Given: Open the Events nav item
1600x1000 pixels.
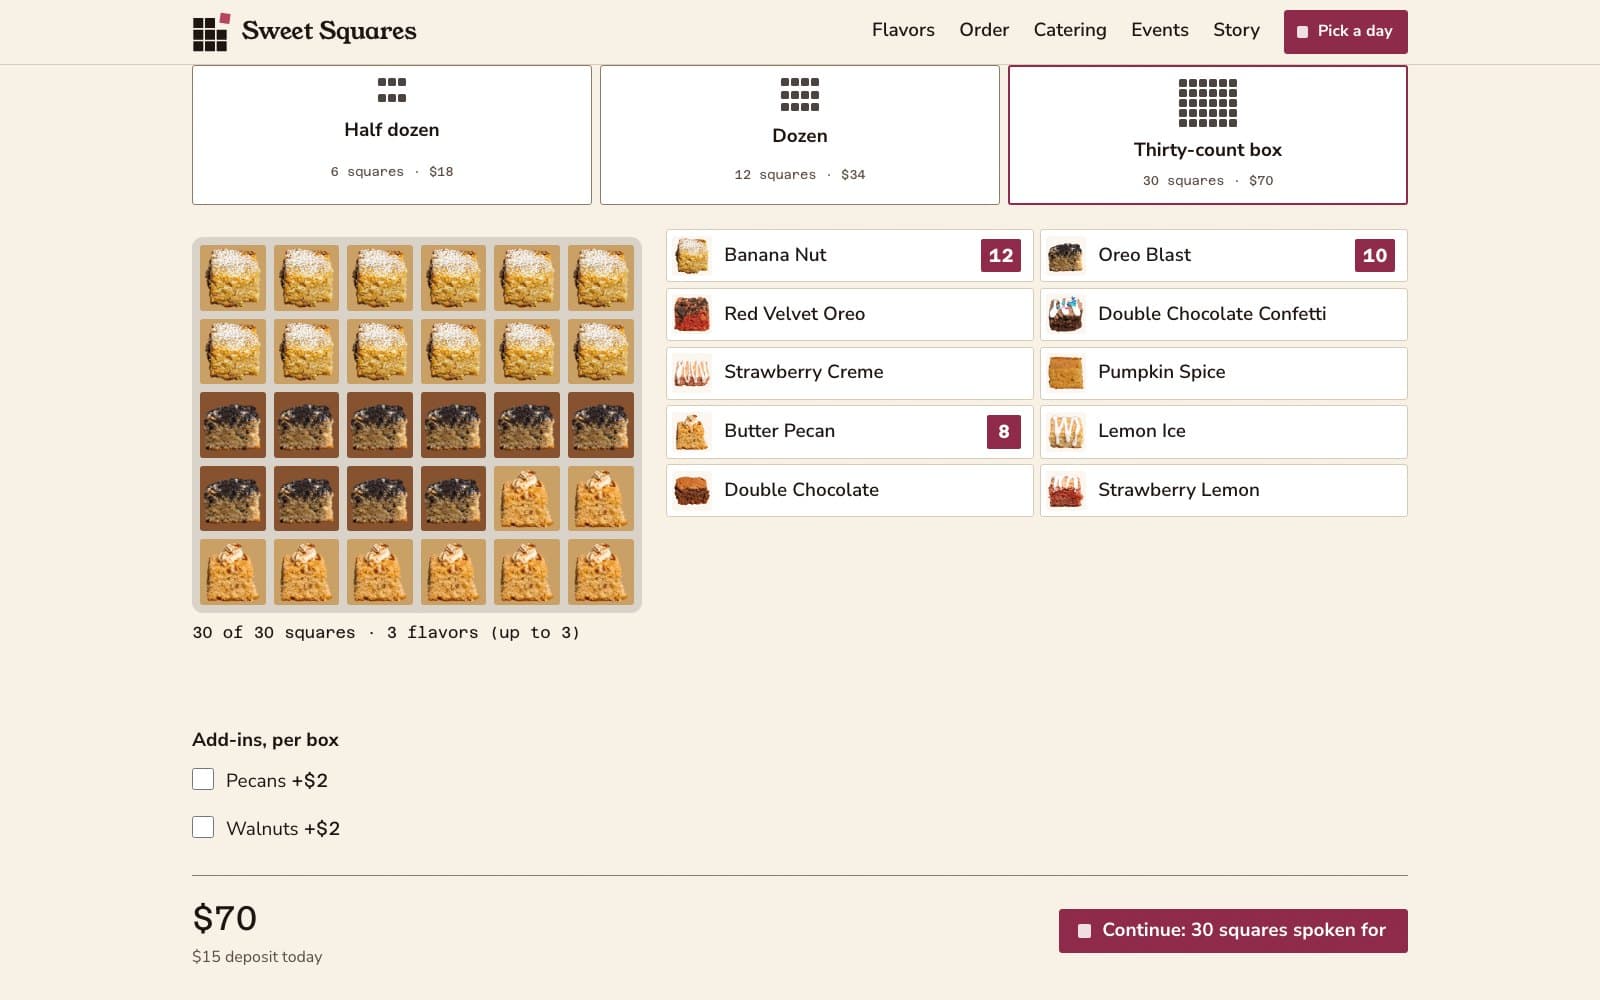Looking at the screenshot, I should pos(1160,30).
